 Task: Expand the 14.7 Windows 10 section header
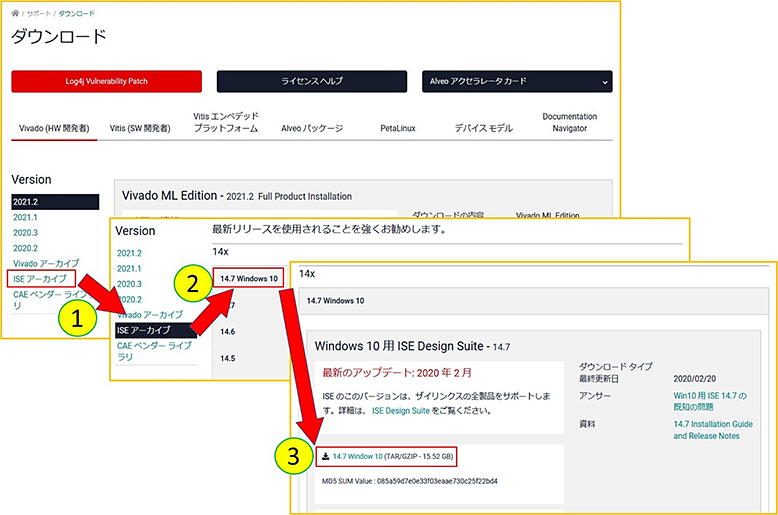(x=533, y=301)
